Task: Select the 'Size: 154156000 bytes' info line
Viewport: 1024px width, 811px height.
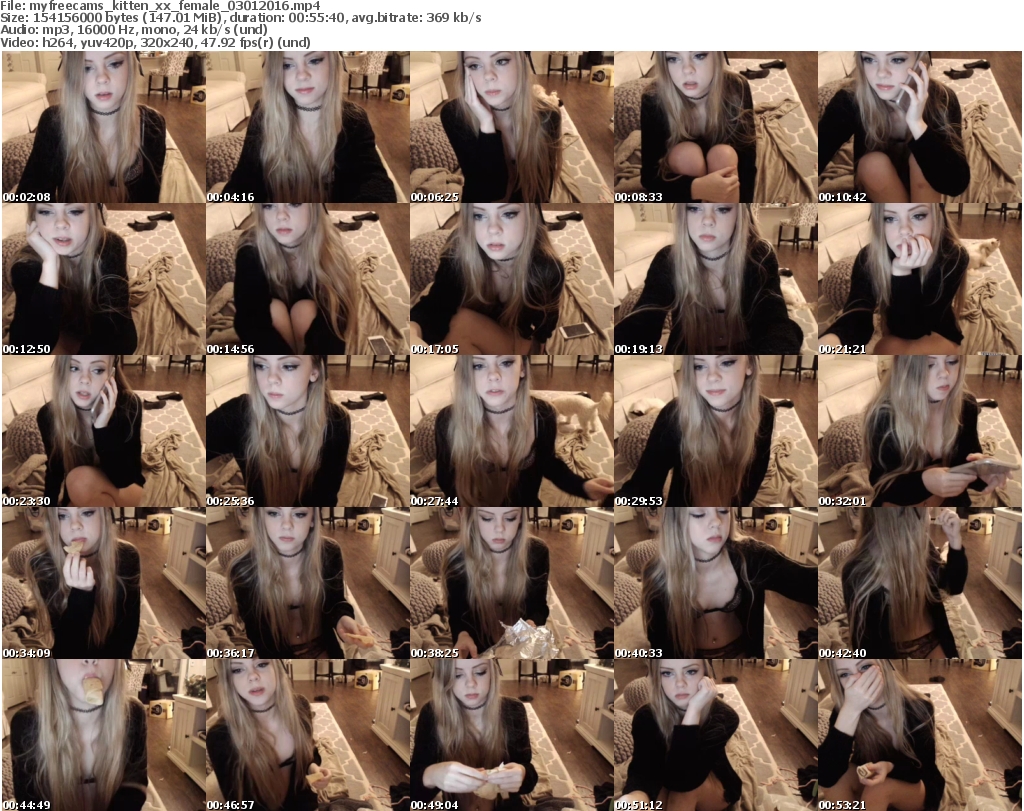Action: point(241,18)
